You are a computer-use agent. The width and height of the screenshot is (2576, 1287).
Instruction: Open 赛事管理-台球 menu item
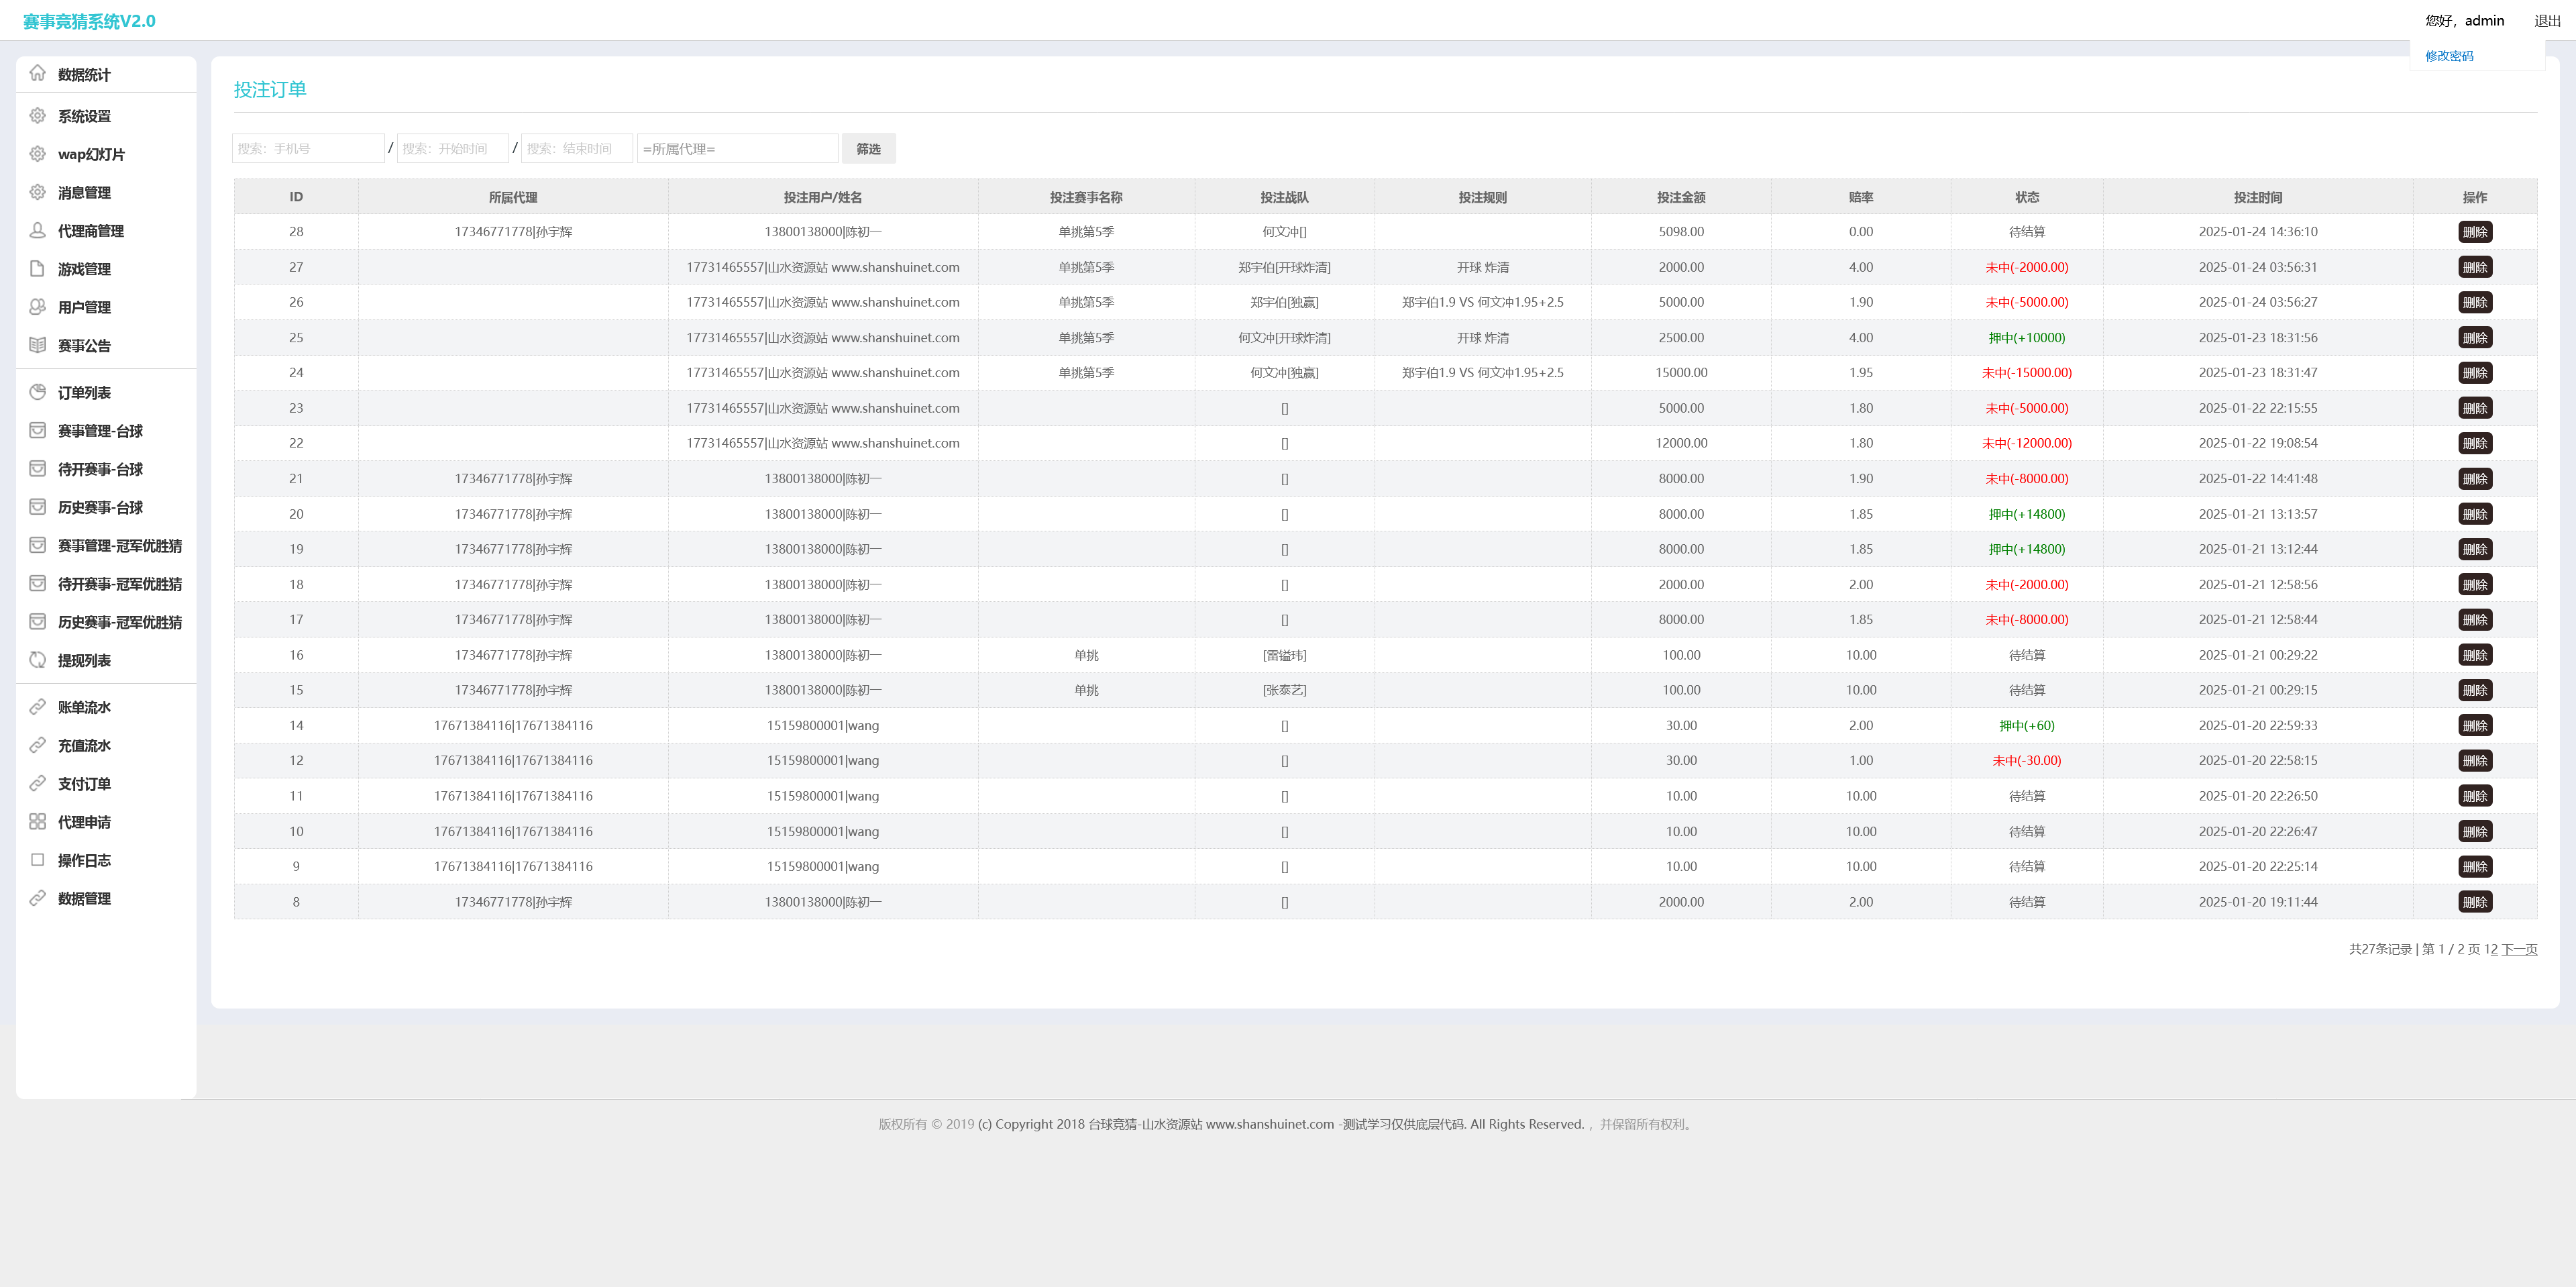(x=100, y=431)
